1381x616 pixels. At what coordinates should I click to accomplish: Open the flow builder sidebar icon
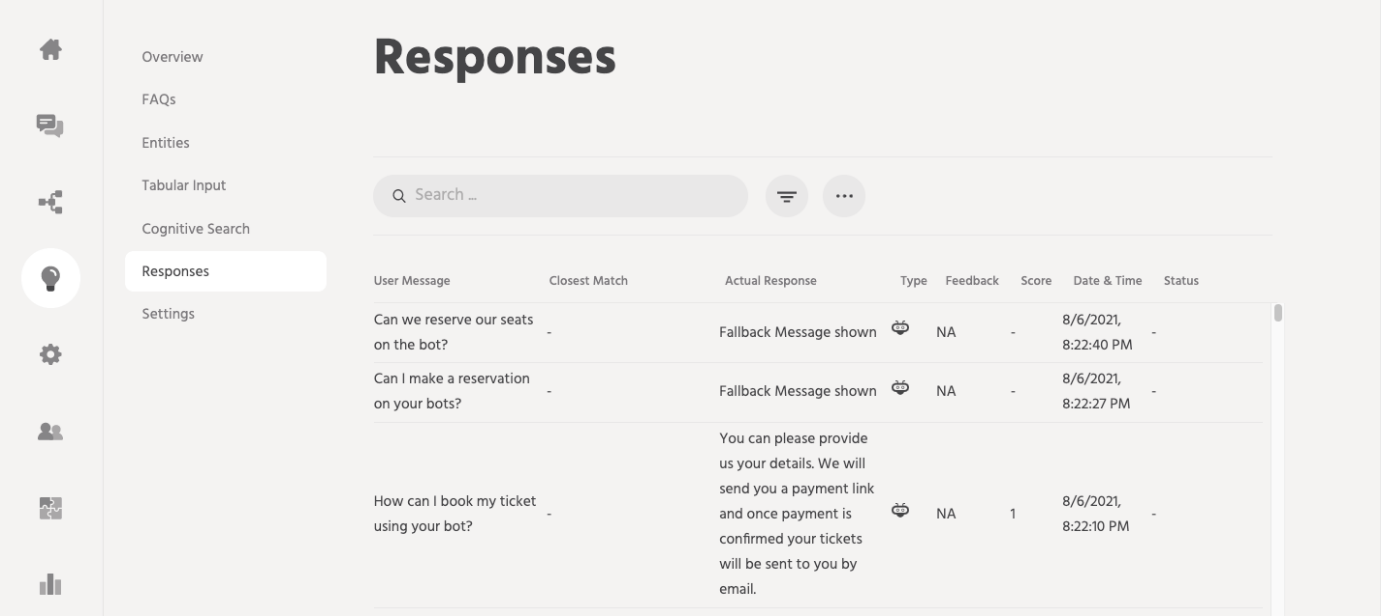(x=50, y=202)
